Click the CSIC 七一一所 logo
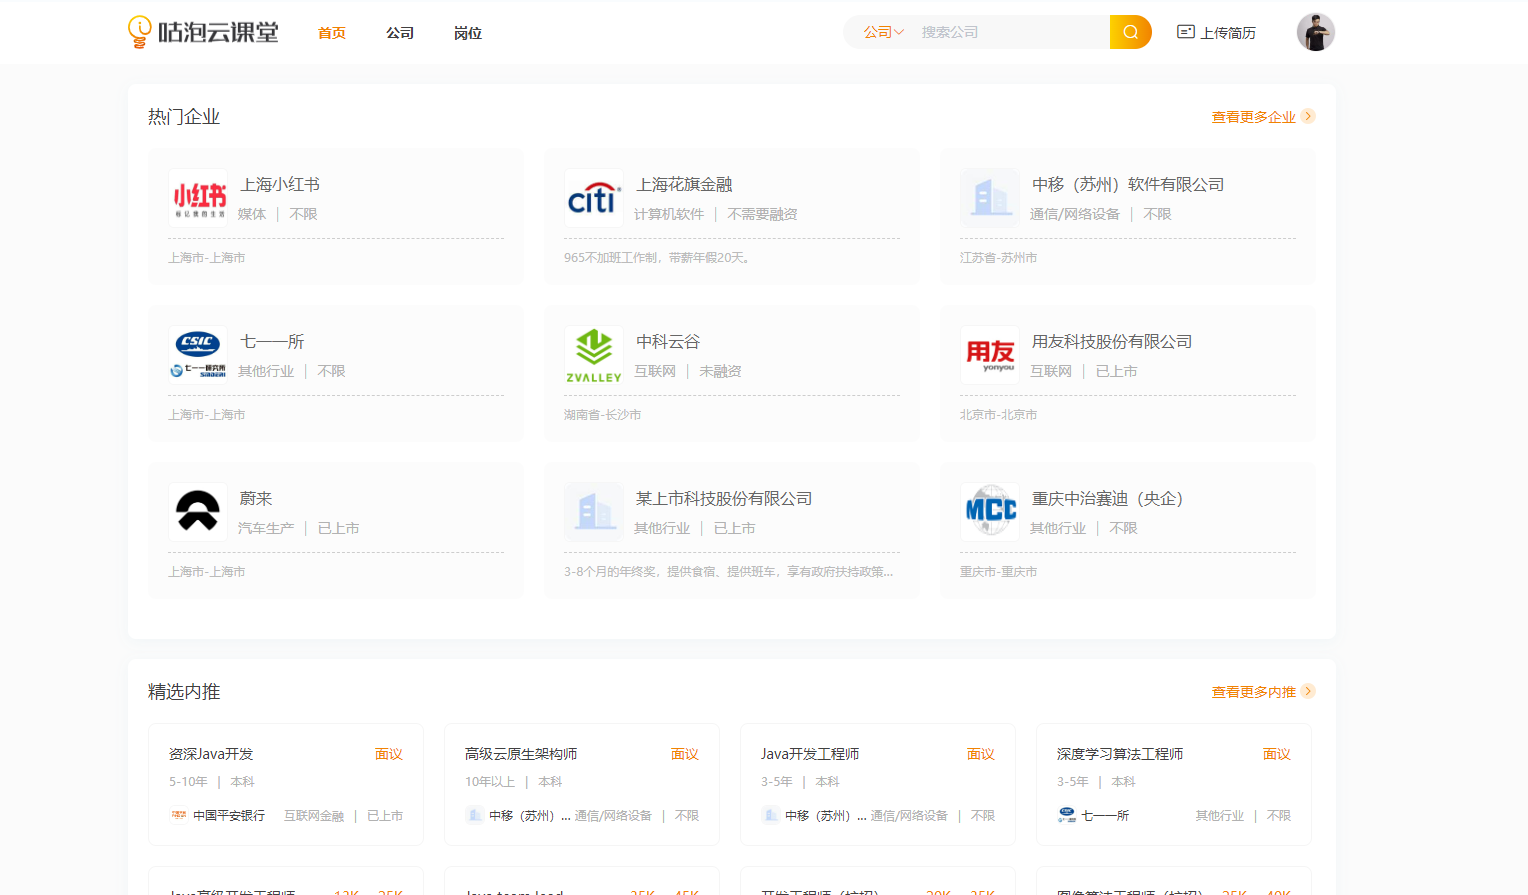The height and width of the screenshot is (895, 1528). coord(198,355)
